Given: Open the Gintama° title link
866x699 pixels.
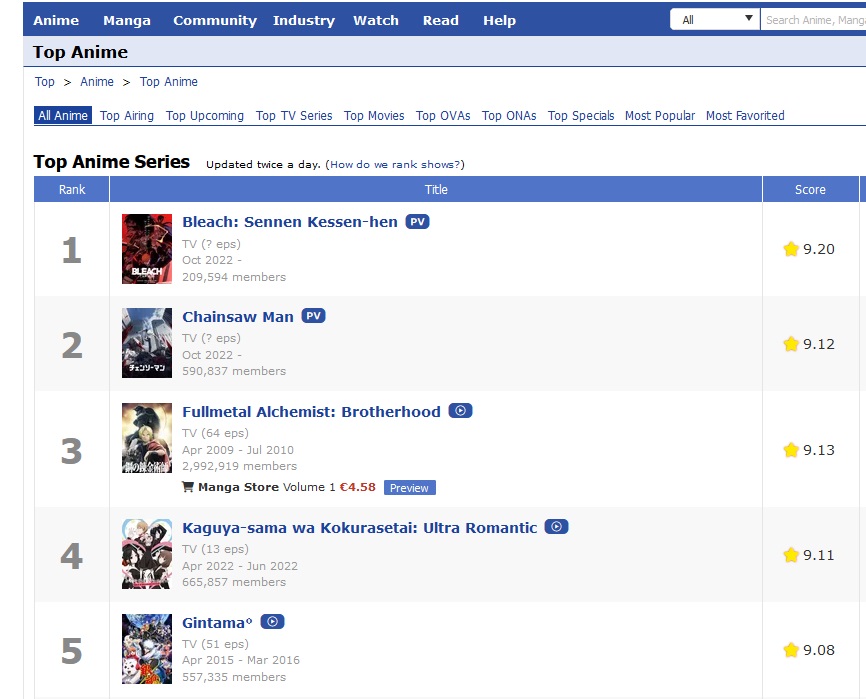Looking at the screenshot, I should [217, 623].
